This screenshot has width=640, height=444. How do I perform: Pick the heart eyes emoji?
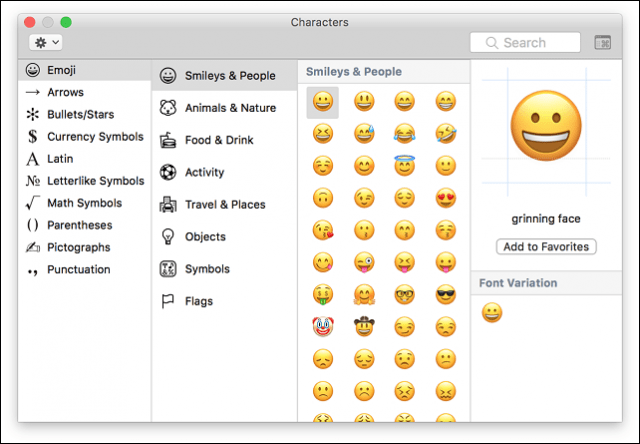pos(445,198)
